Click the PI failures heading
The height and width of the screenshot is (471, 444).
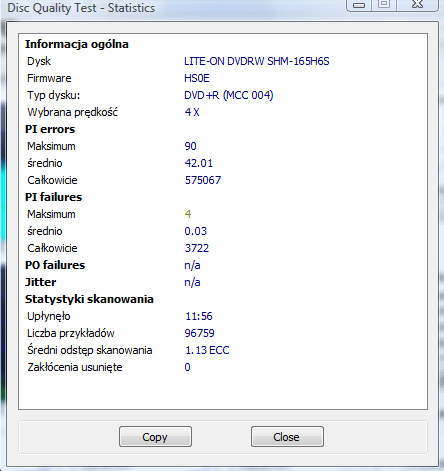coord(54,197)
